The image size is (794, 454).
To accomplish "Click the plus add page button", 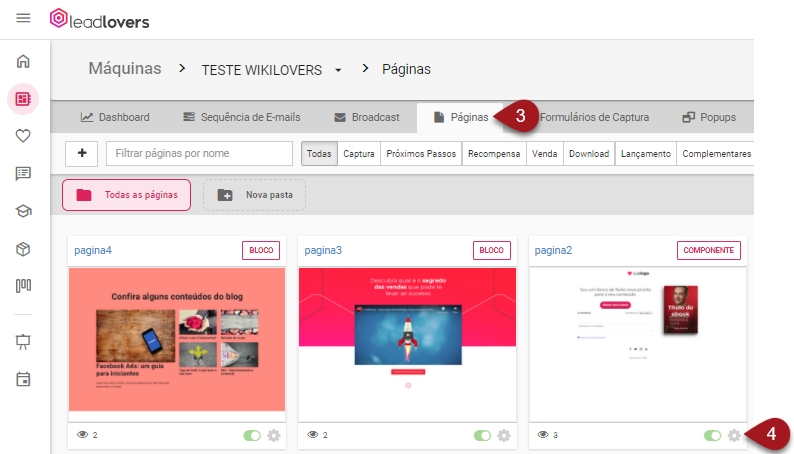I will pos(81,154).
